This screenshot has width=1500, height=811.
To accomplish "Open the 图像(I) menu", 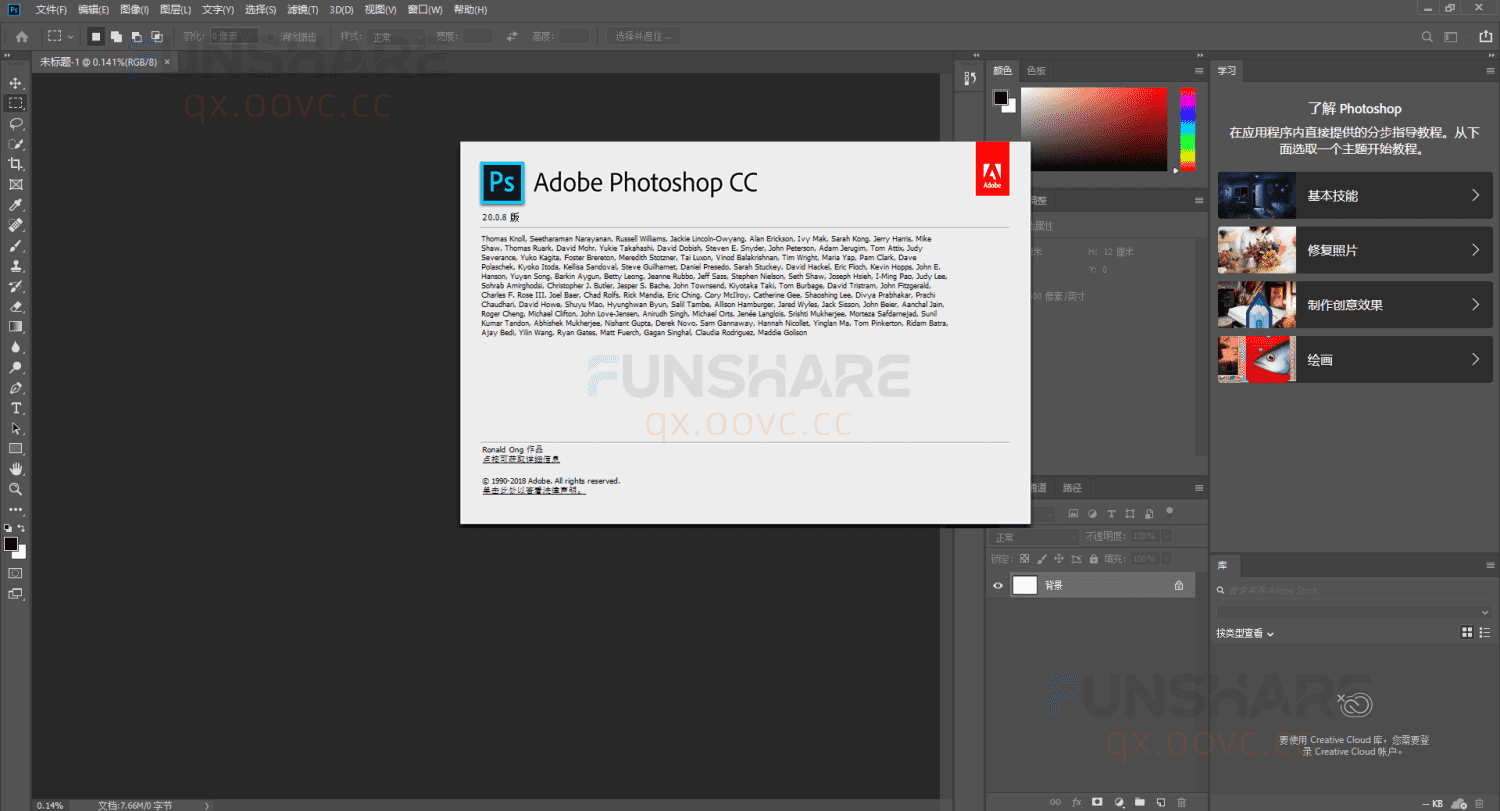I will (x=134, y=9).
